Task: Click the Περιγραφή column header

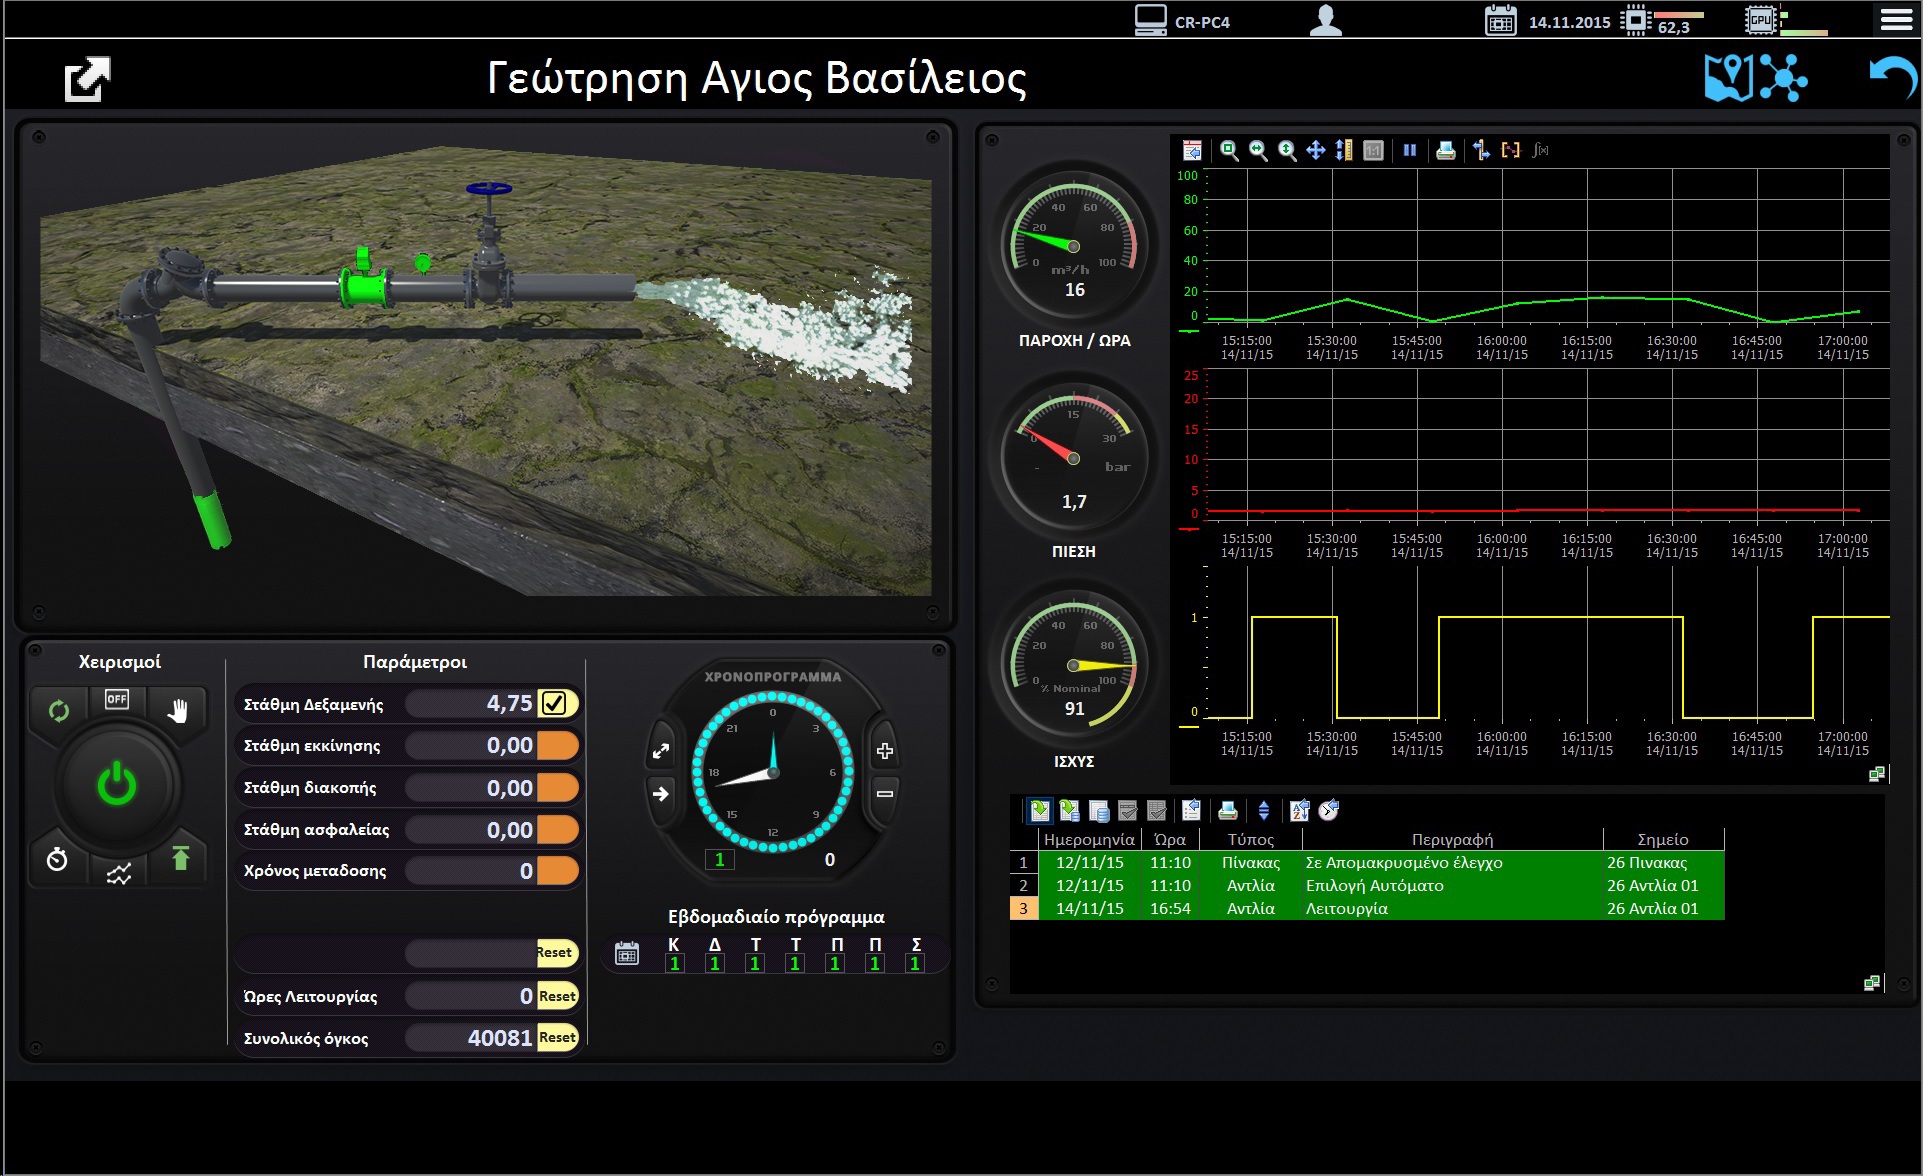Action: pyautogui.click(x=1452, y=839)
